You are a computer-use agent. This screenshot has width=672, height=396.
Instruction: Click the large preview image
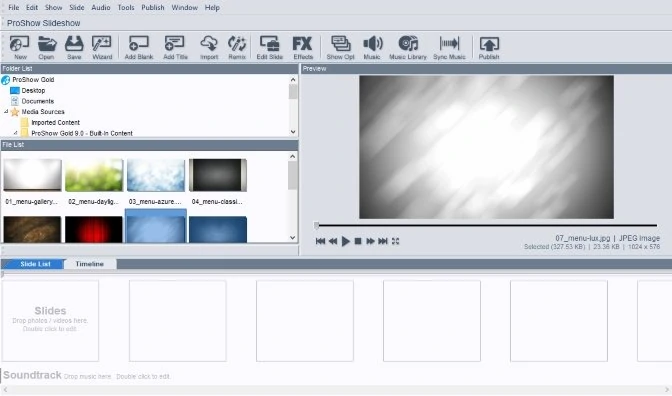click(x=486, y=147)
